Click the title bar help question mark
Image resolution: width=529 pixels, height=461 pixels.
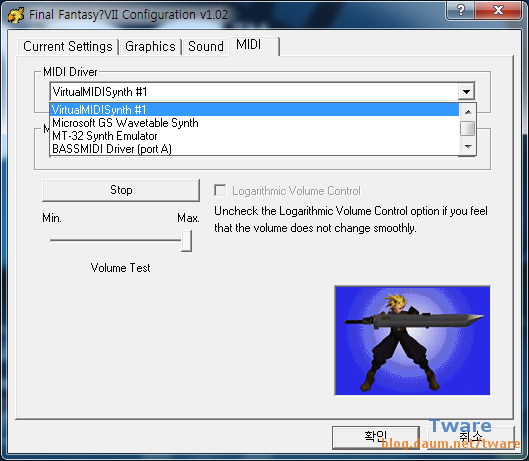tap(461, 10)
